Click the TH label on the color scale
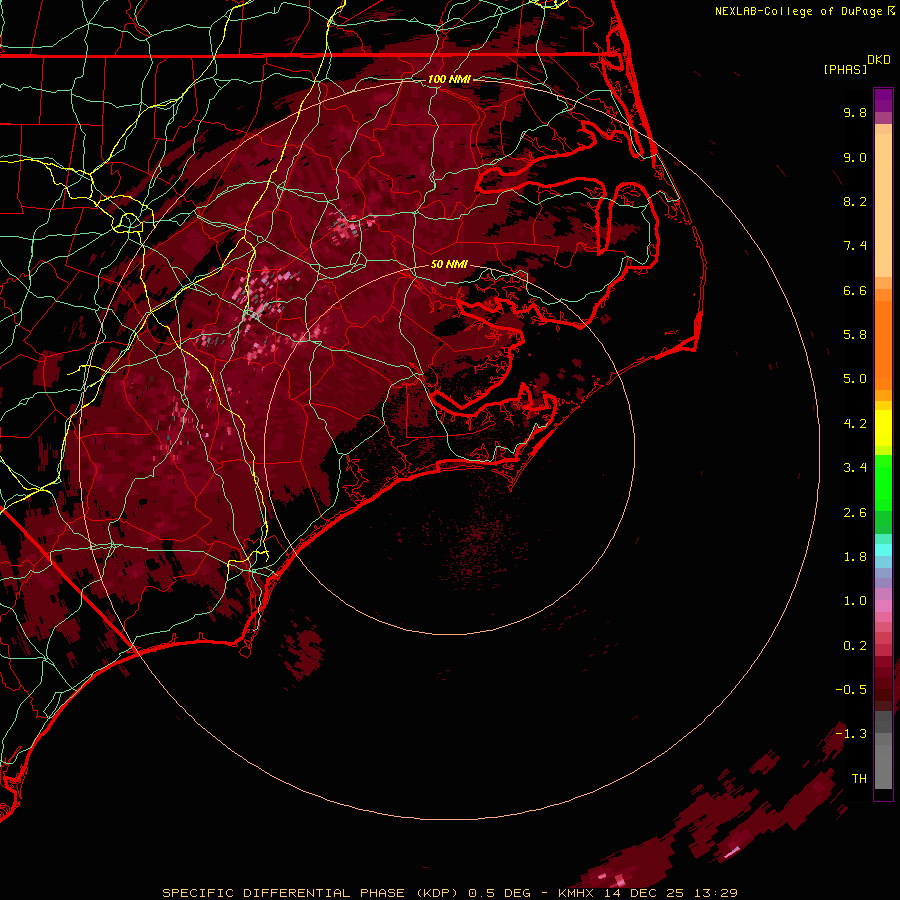The width and height of the screenshot is (900, 900). pos(859,779)
